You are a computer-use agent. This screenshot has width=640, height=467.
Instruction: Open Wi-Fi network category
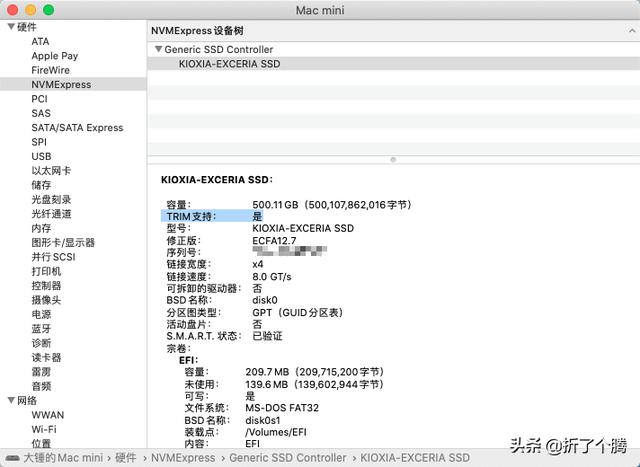pos(44,429)
